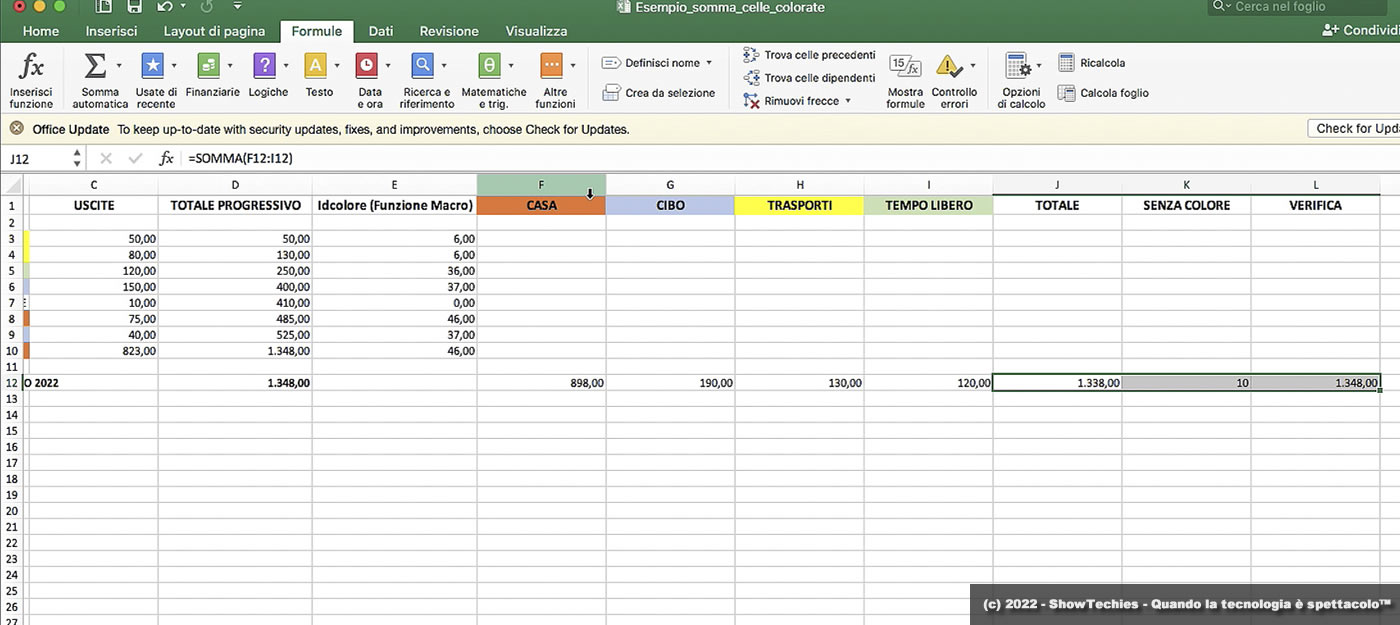The width and height of the screenshot is (1400, 625).
Task: Select the cell containing 898,00
Action: coord(541,382)
